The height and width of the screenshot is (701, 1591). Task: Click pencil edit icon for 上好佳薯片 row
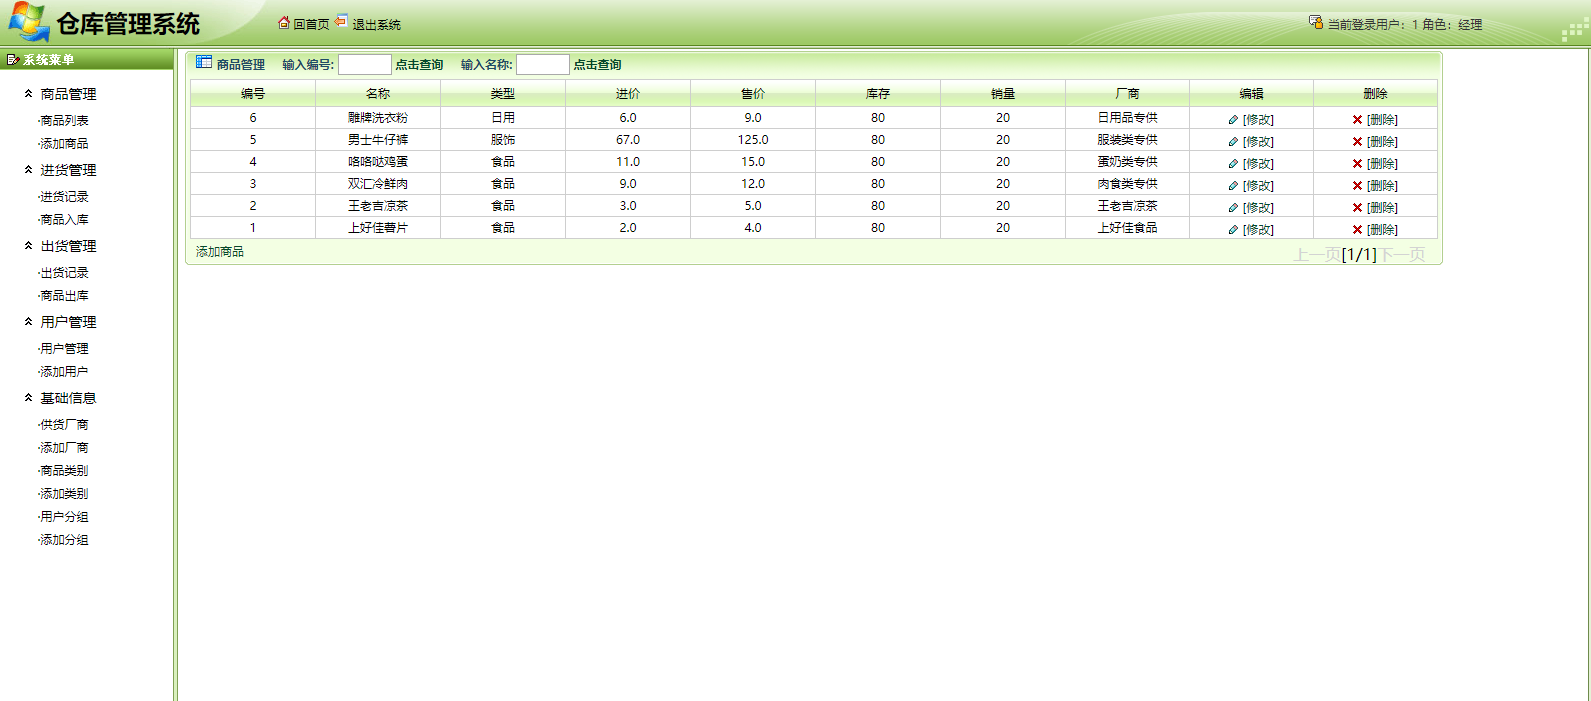pyautogui.click(x=1233, y=230)
